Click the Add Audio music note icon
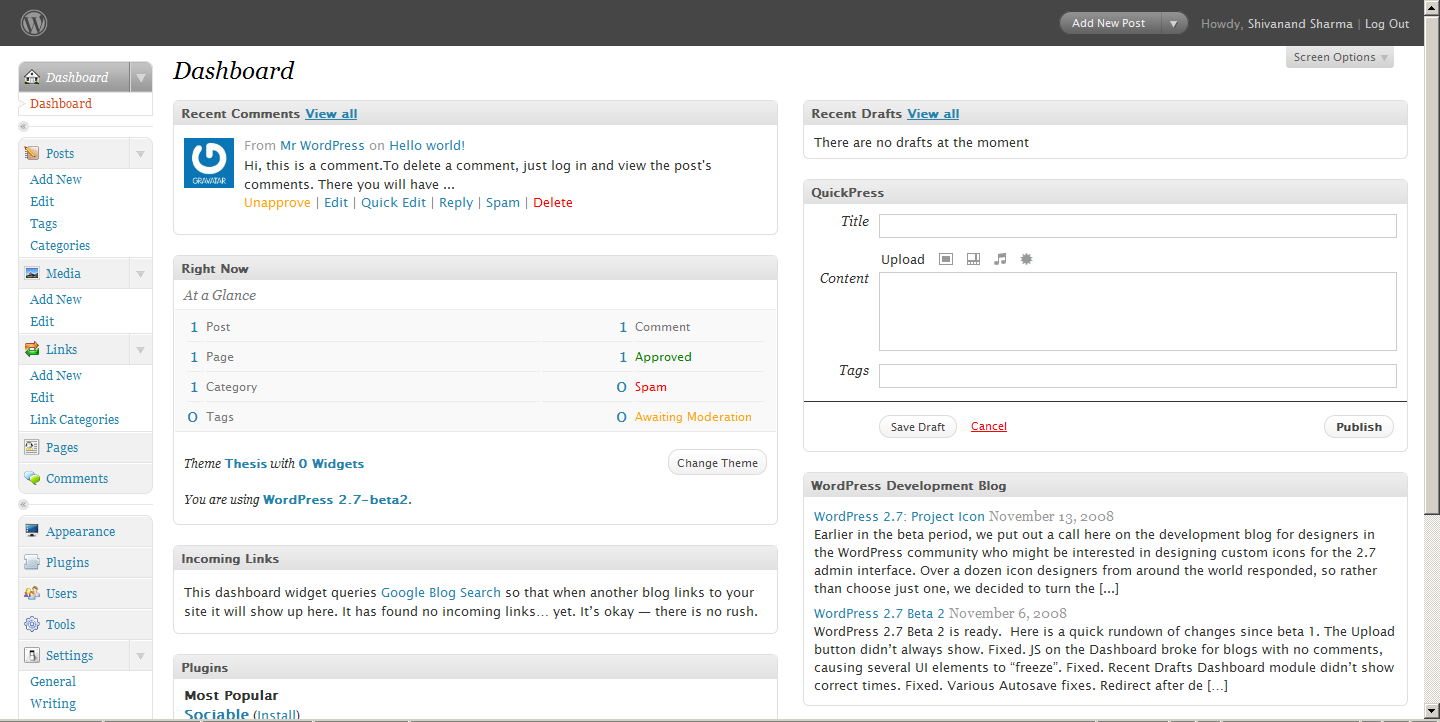 point(1000,259)
